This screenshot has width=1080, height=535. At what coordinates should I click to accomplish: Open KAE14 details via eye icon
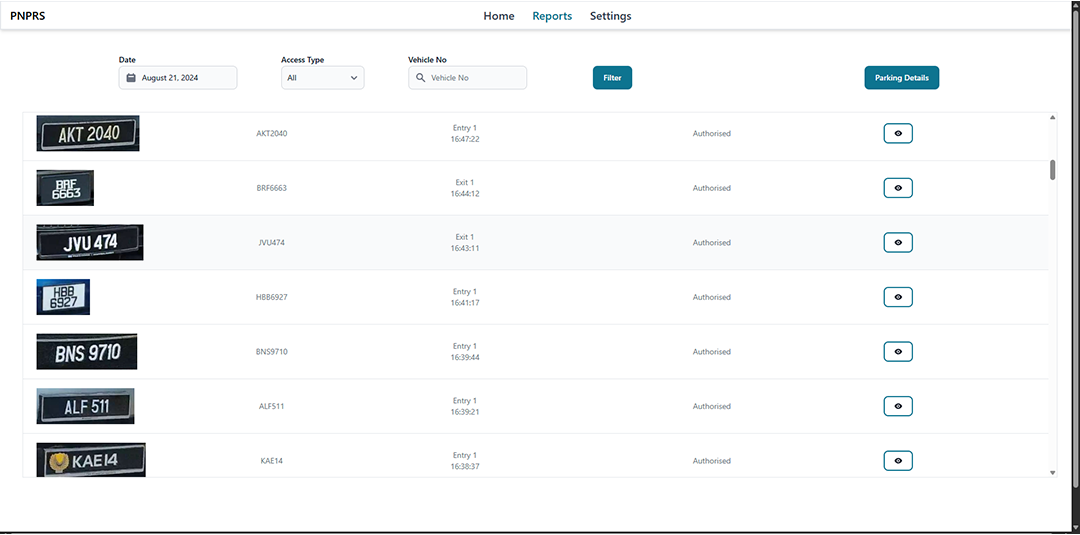(897, 461)
